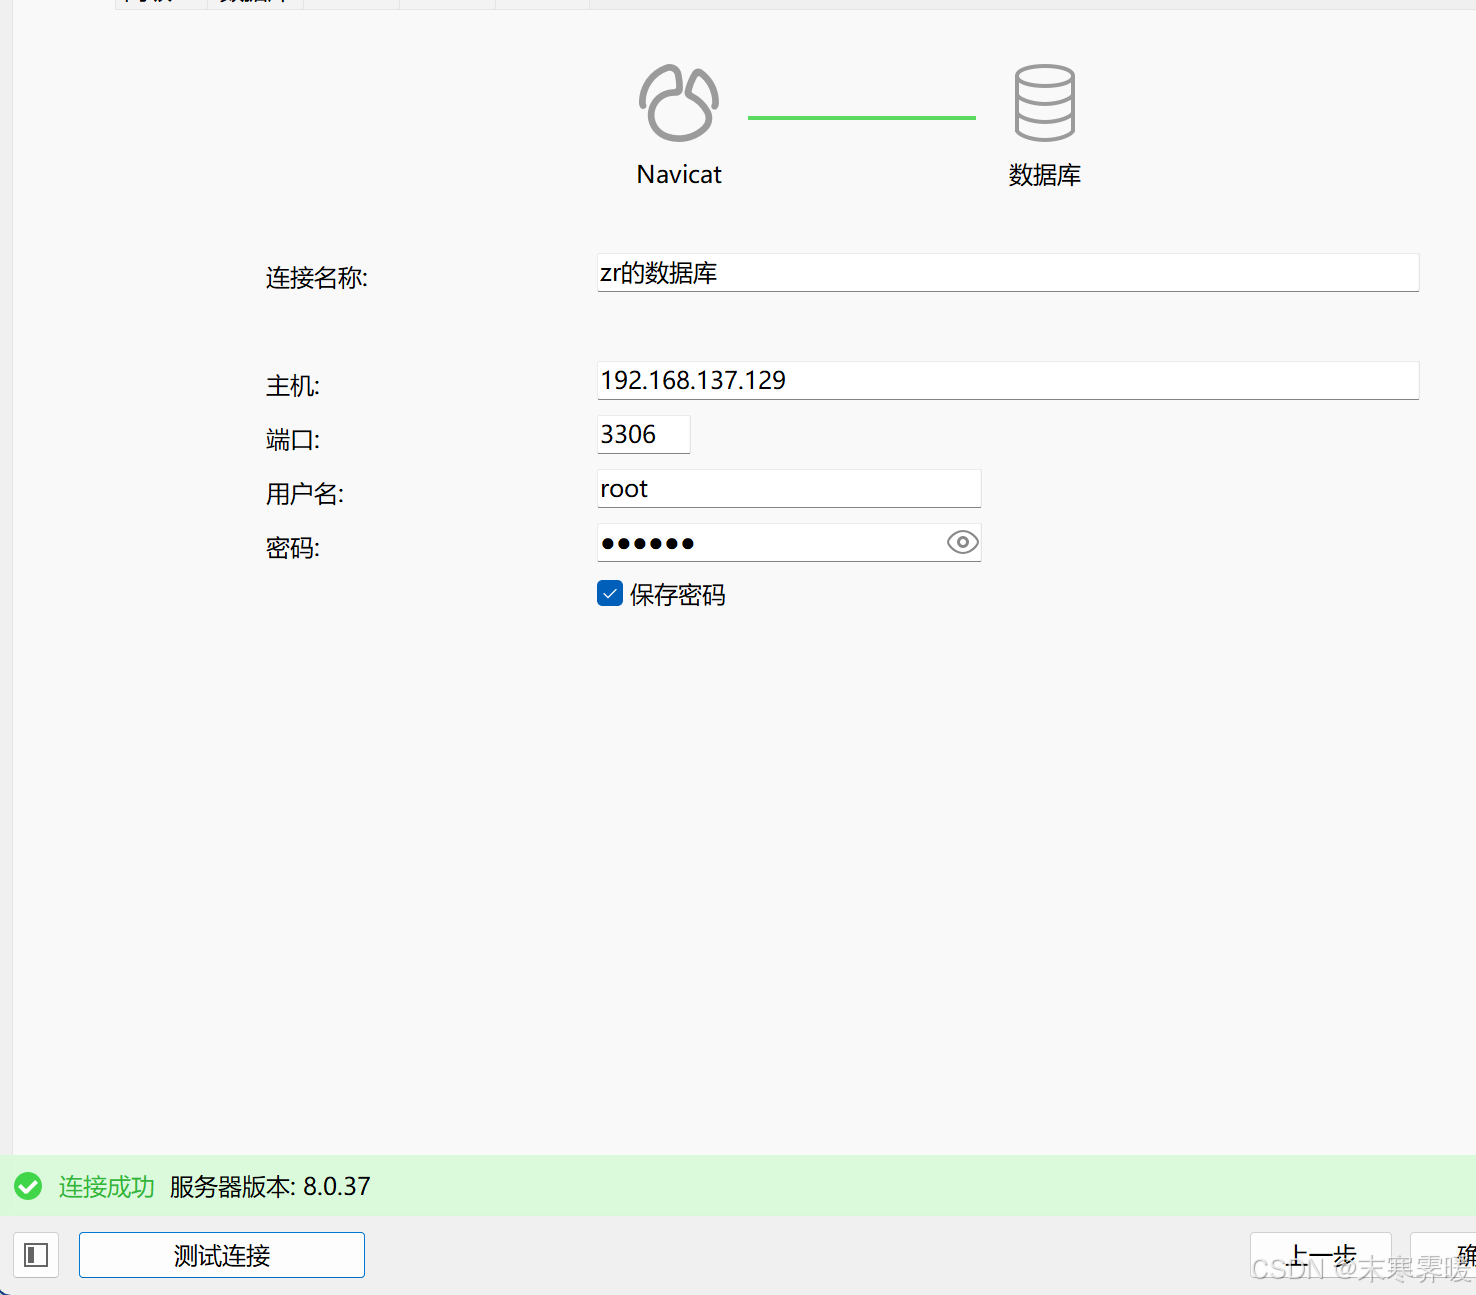Click the 上一步 back button
This screenshot has height=1295, width=1476.
coord(1320,1256)
